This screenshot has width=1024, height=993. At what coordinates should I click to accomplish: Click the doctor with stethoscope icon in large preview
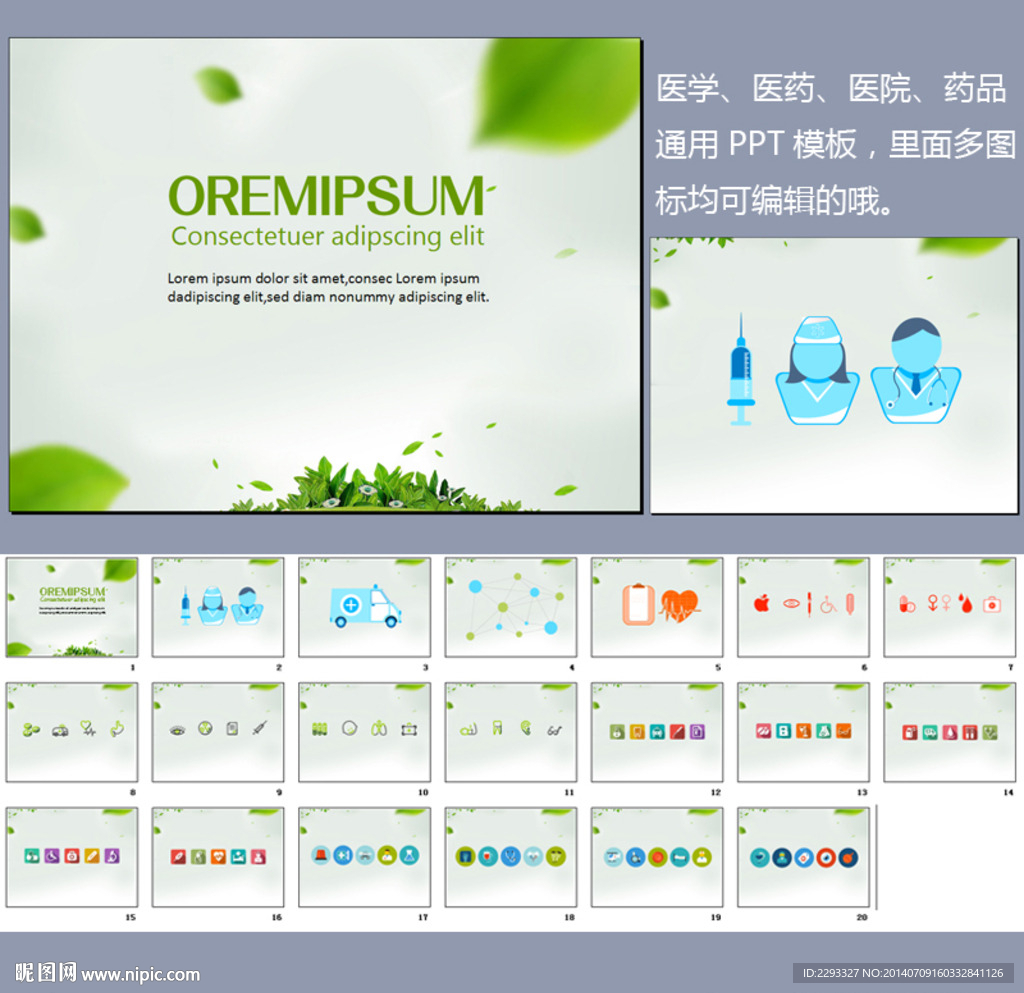pos(916,370)
